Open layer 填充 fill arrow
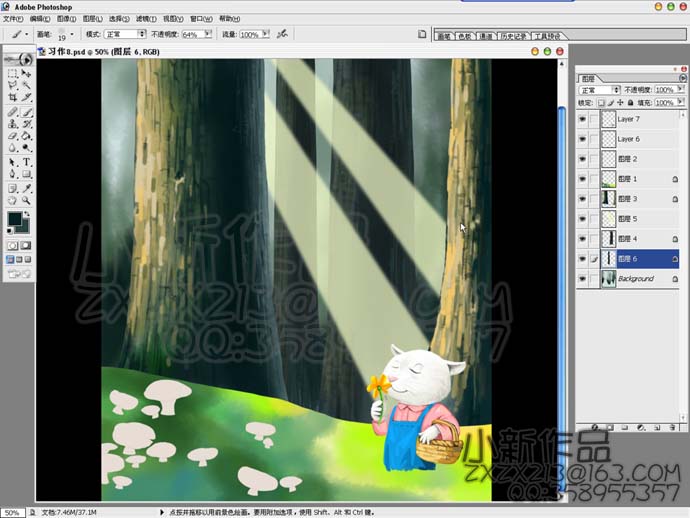The height and width of the screenshot is (518, 690). pyautogui.click(x=680, y=103)
